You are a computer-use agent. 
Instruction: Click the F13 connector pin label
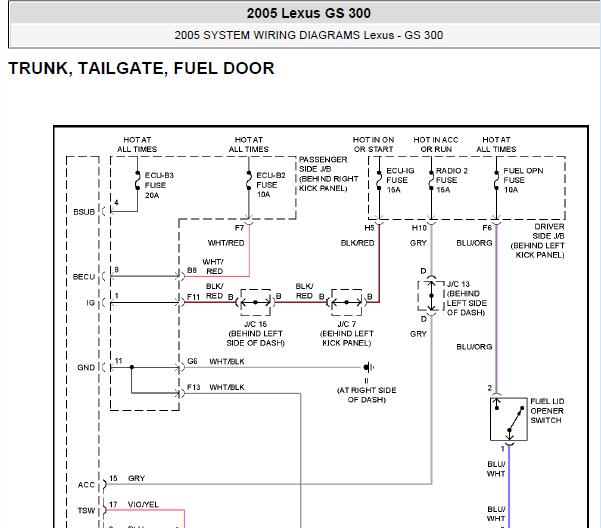pyautogui.click(x=194, y=387)
